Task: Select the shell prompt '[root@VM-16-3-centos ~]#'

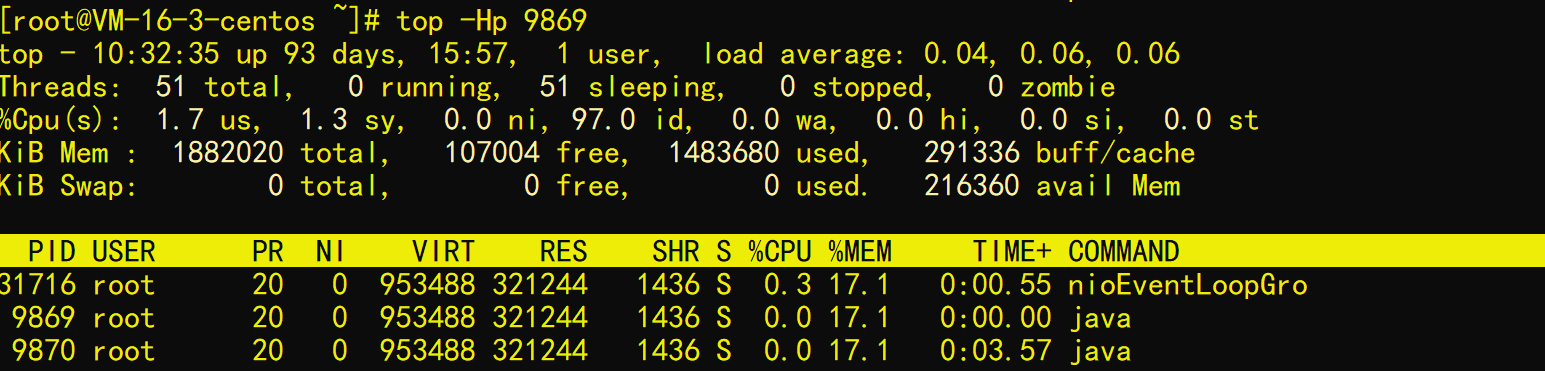Action: (x=190, y=20)
